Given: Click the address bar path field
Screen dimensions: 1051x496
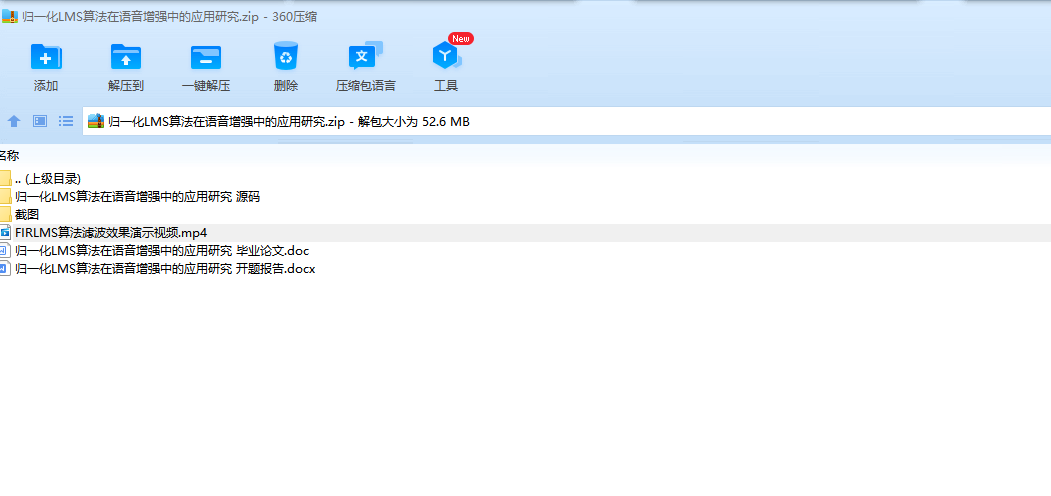Looking at the screenshot, I should pyautogui.click(x=566, y=121).
